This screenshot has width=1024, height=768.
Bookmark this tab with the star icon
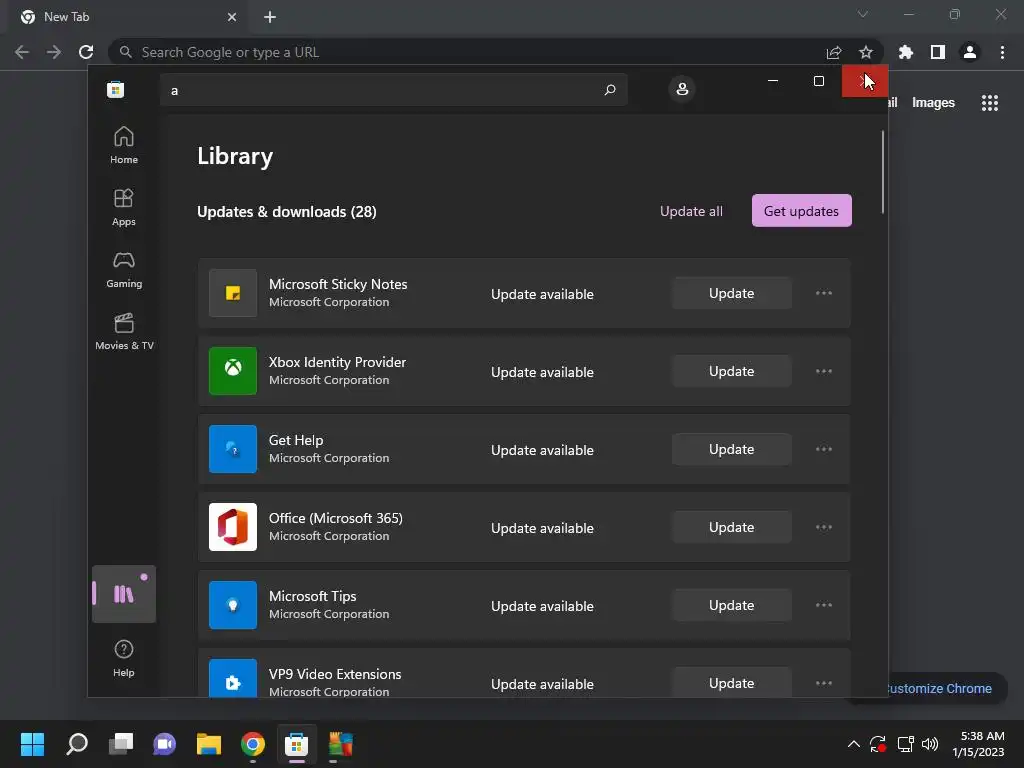(865, 52)
